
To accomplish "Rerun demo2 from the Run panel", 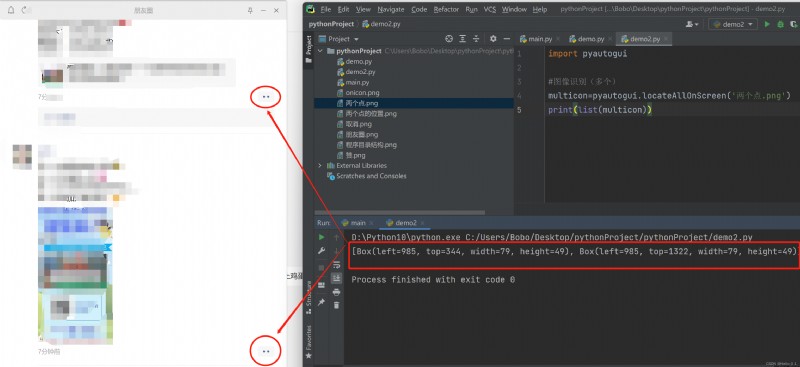I will pos(321,237).
